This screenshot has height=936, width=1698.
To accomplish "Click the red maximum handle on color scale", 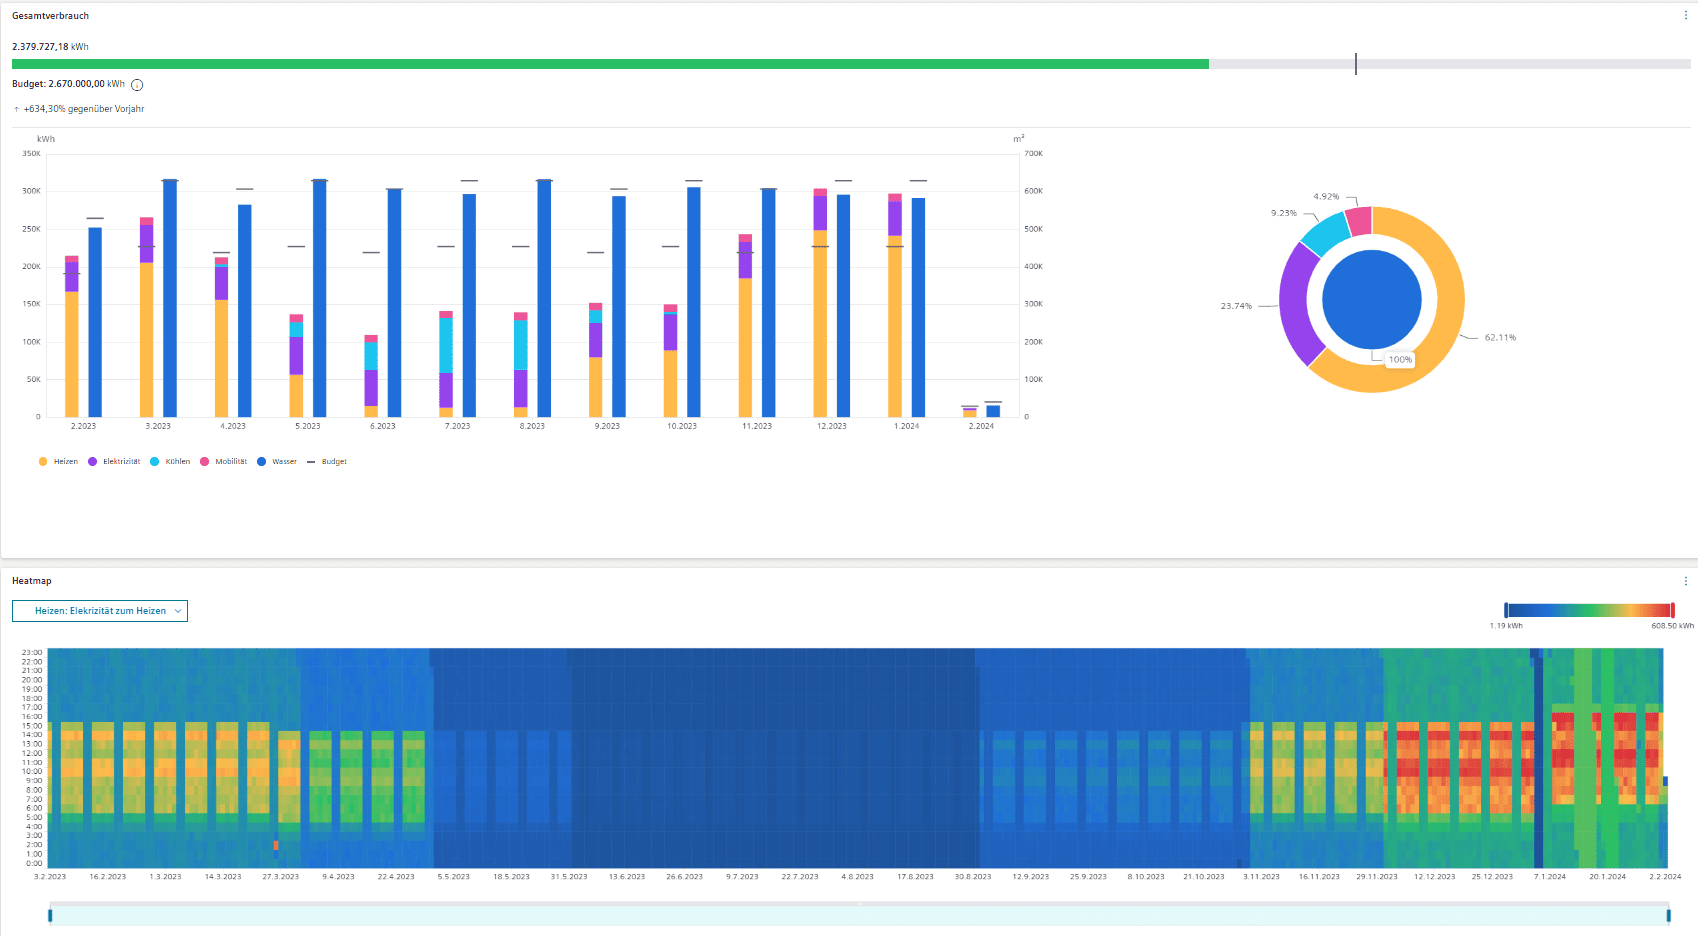I will [1672, 610].
